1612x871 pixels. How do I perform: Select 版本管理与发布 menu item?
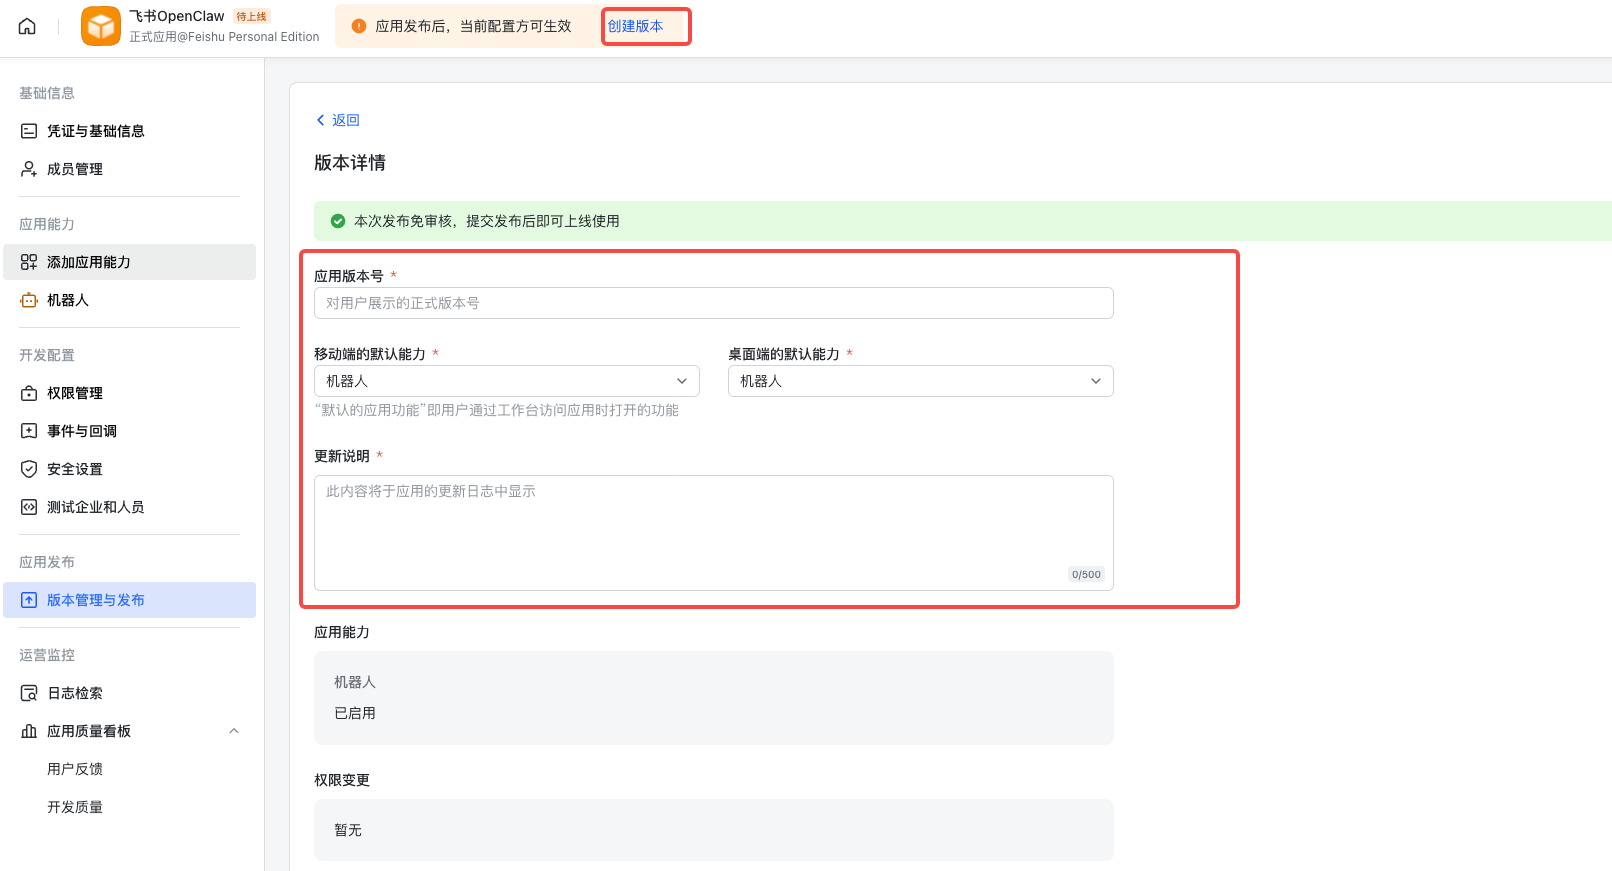click(x=96, y=600)
